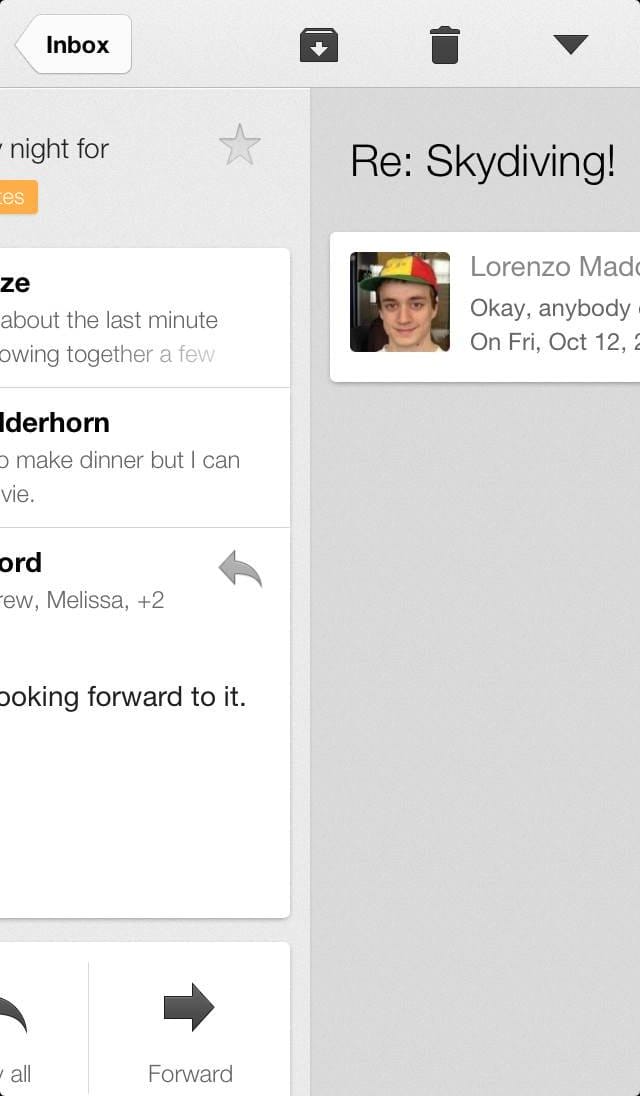
Task: Archive this conversation
Action: 319,45
